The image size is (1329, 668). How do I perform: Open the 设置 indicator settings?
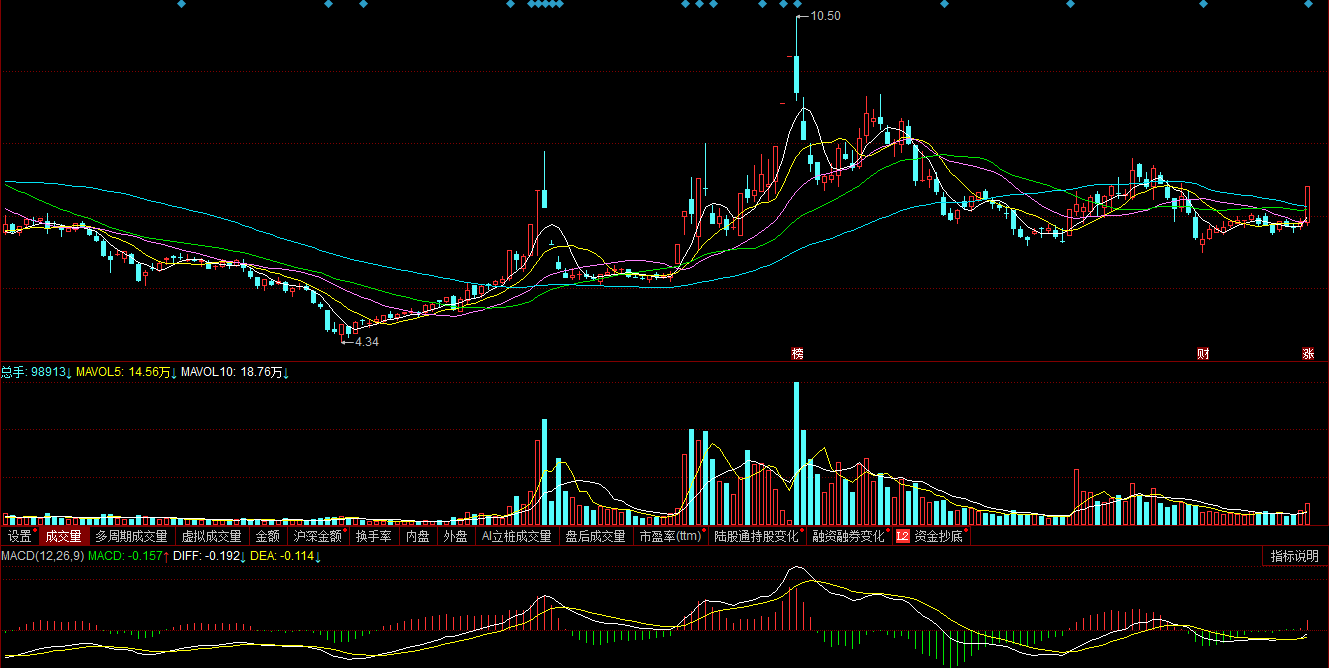19,537
